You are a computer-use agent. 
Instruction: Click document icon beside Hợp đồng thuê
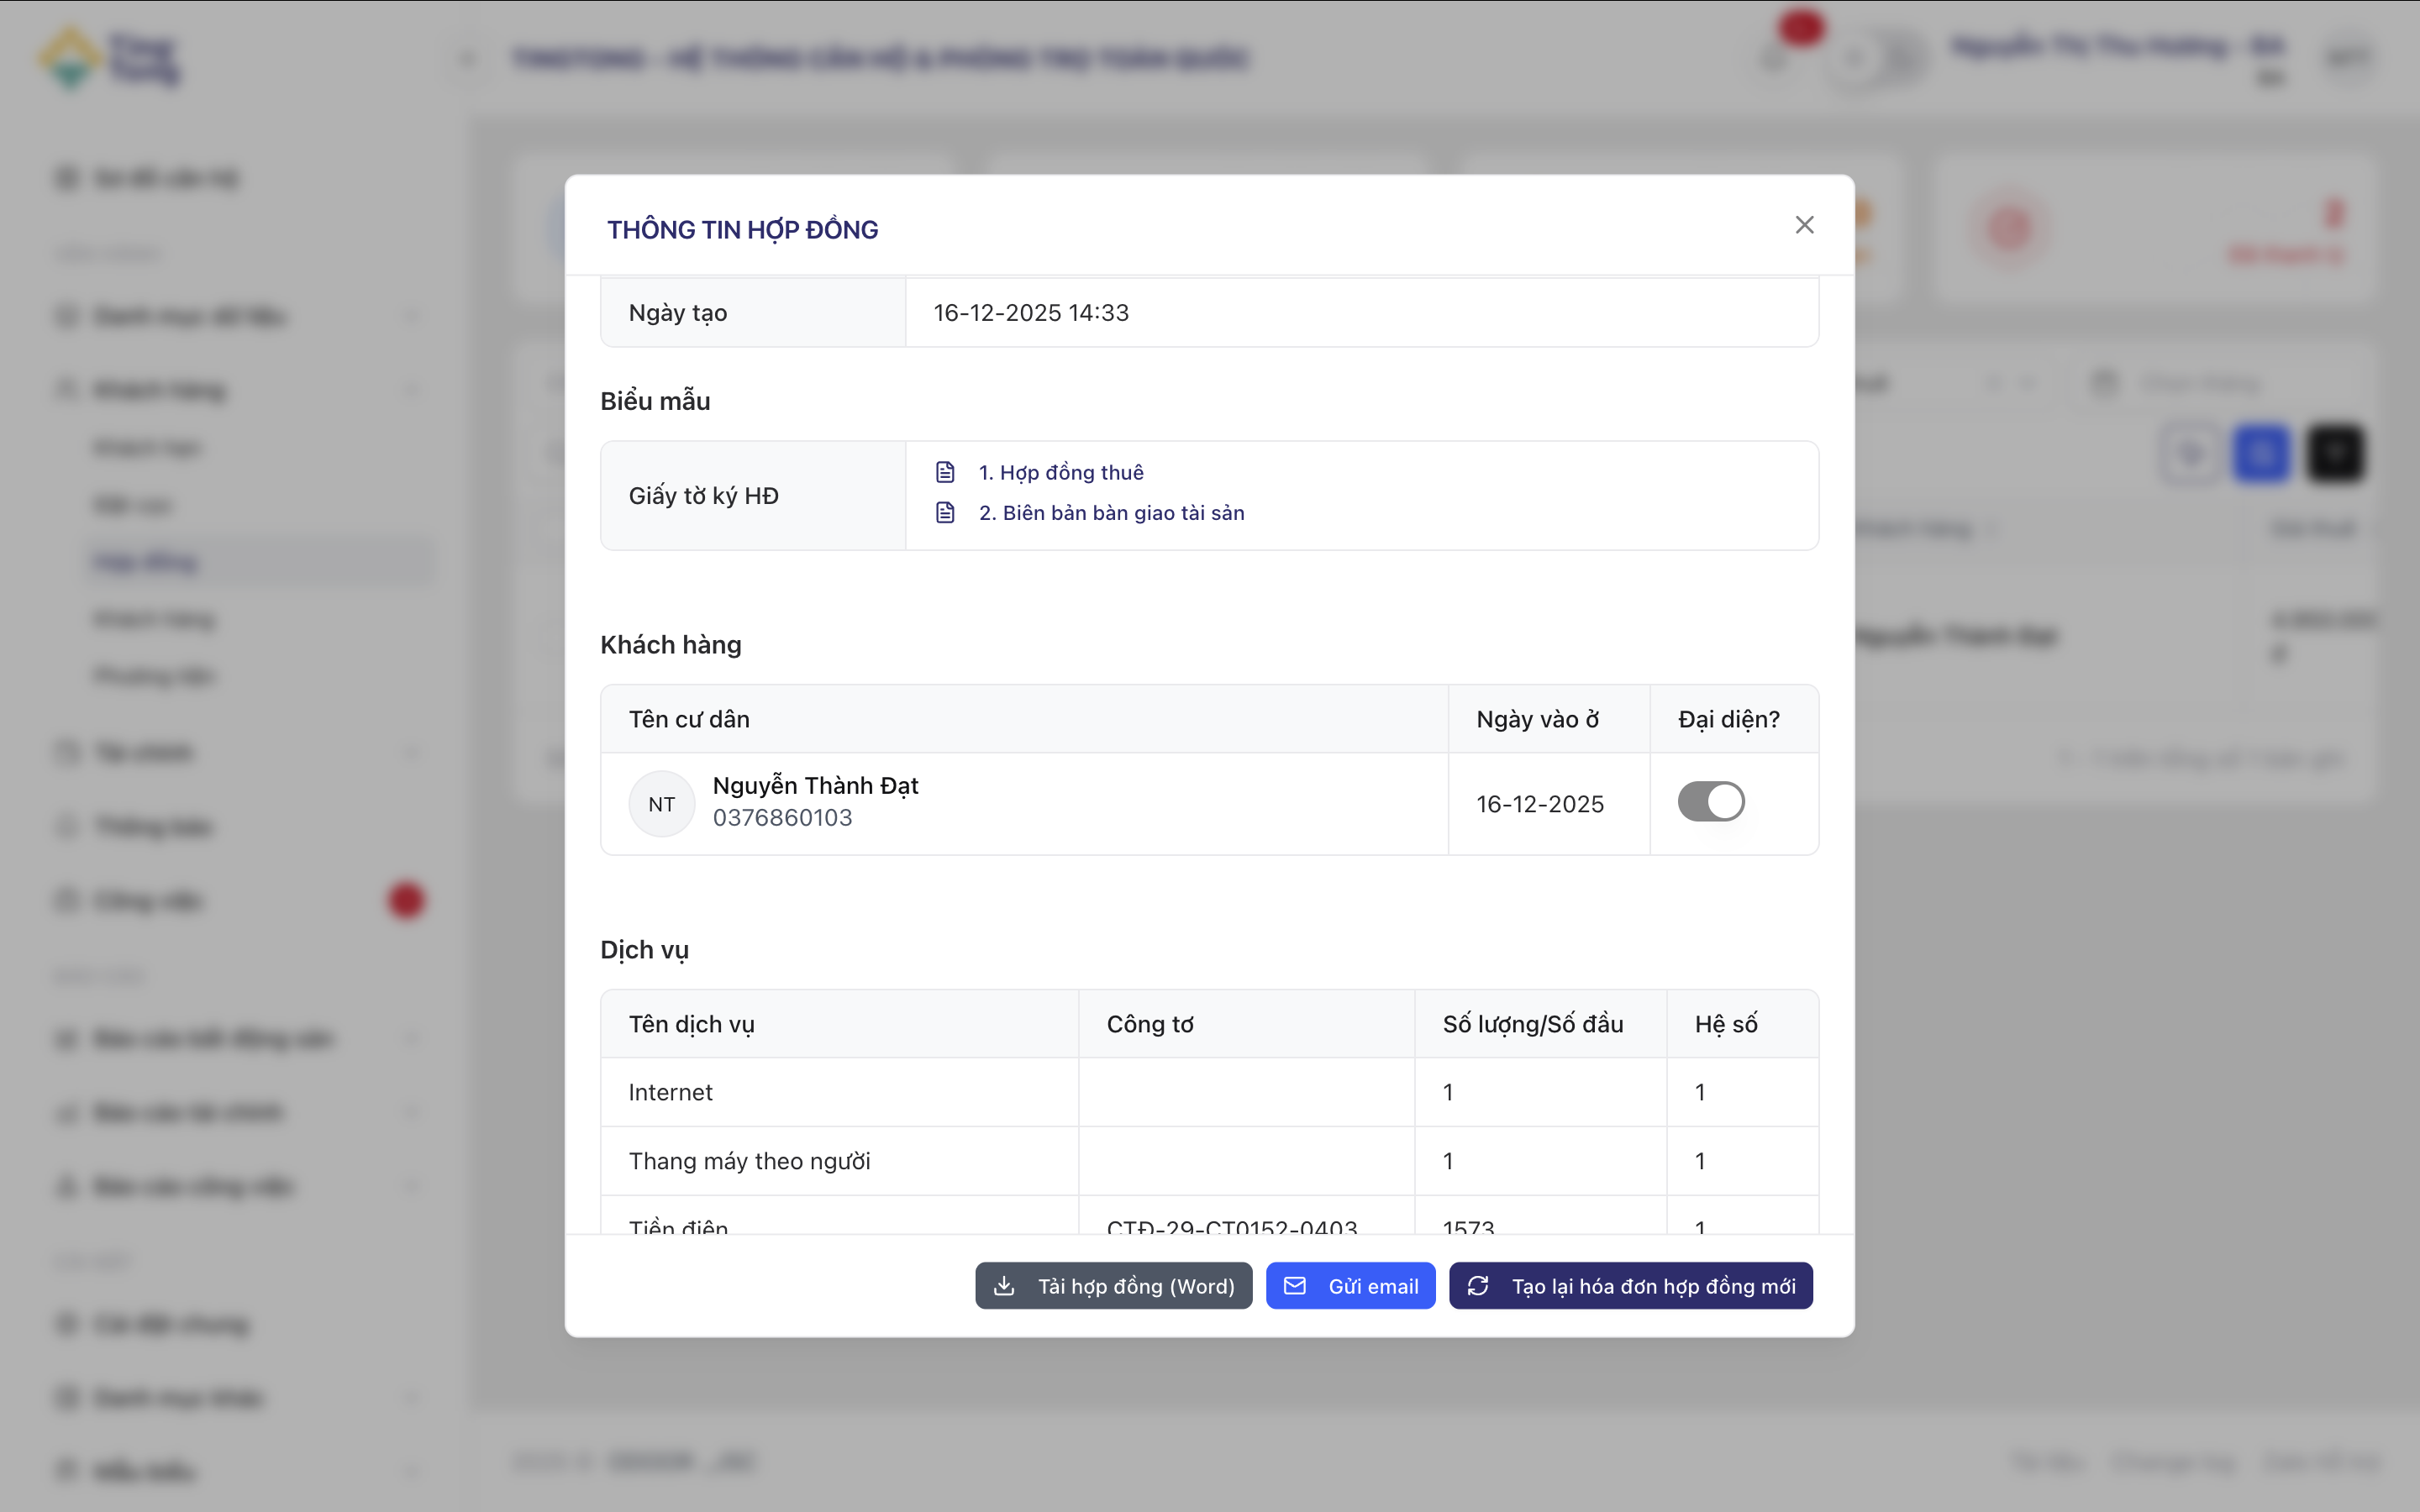click(945, 472)
